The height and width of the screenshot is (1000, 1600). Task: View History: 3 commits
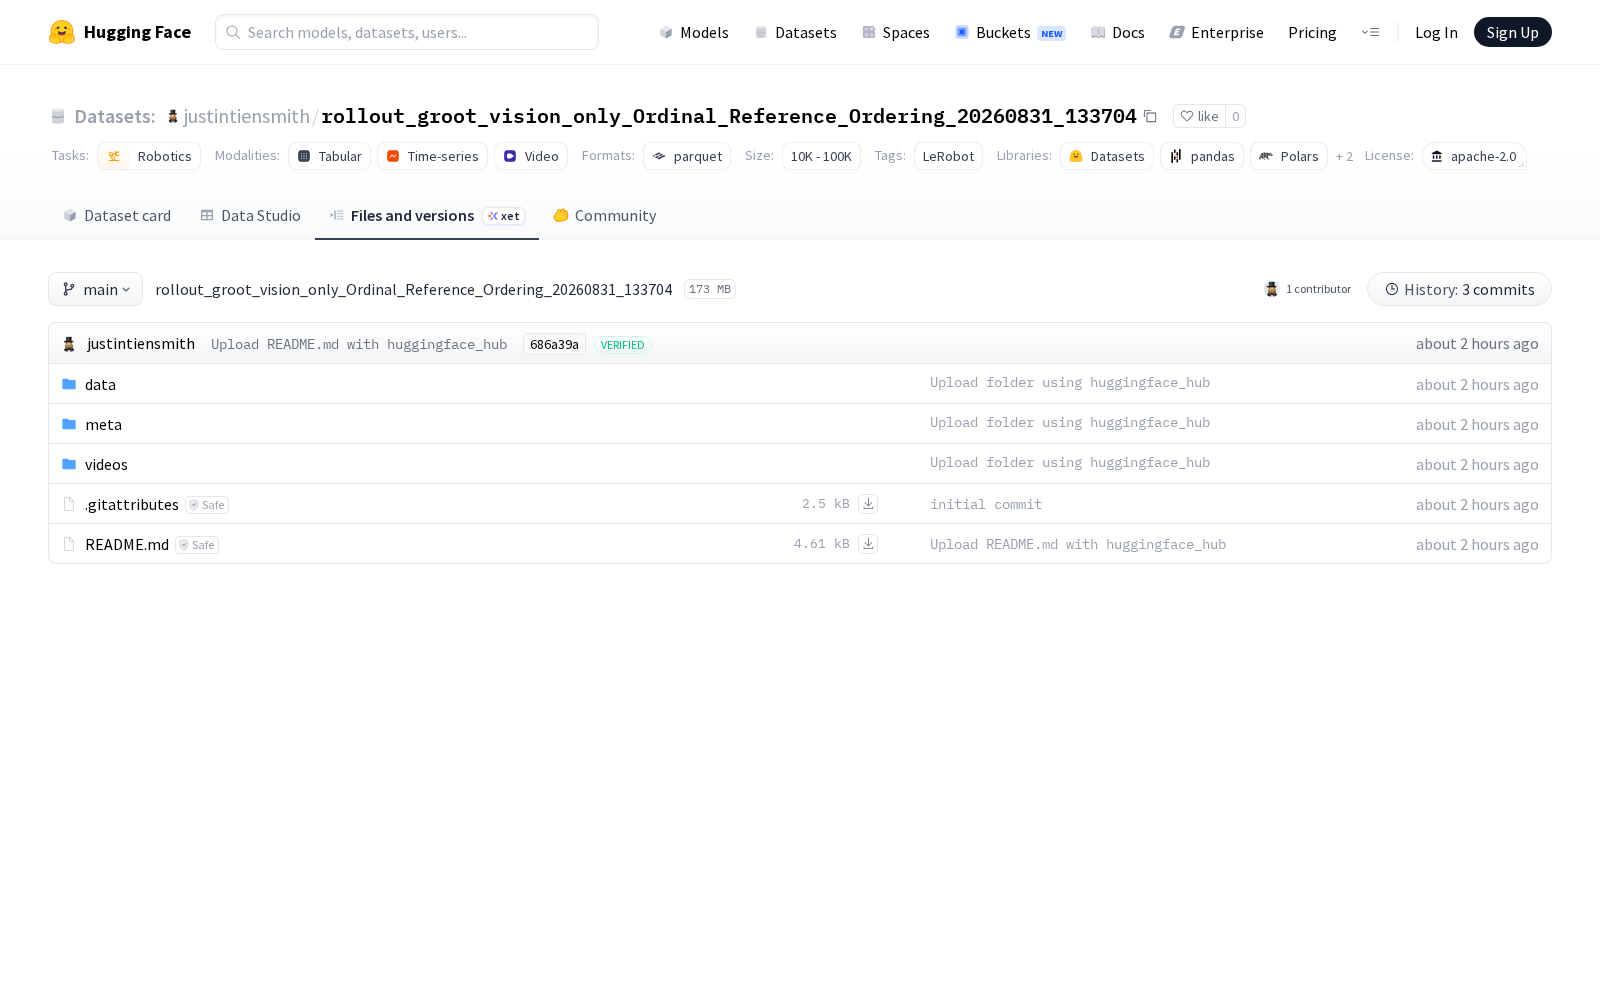click(1459, 289)
